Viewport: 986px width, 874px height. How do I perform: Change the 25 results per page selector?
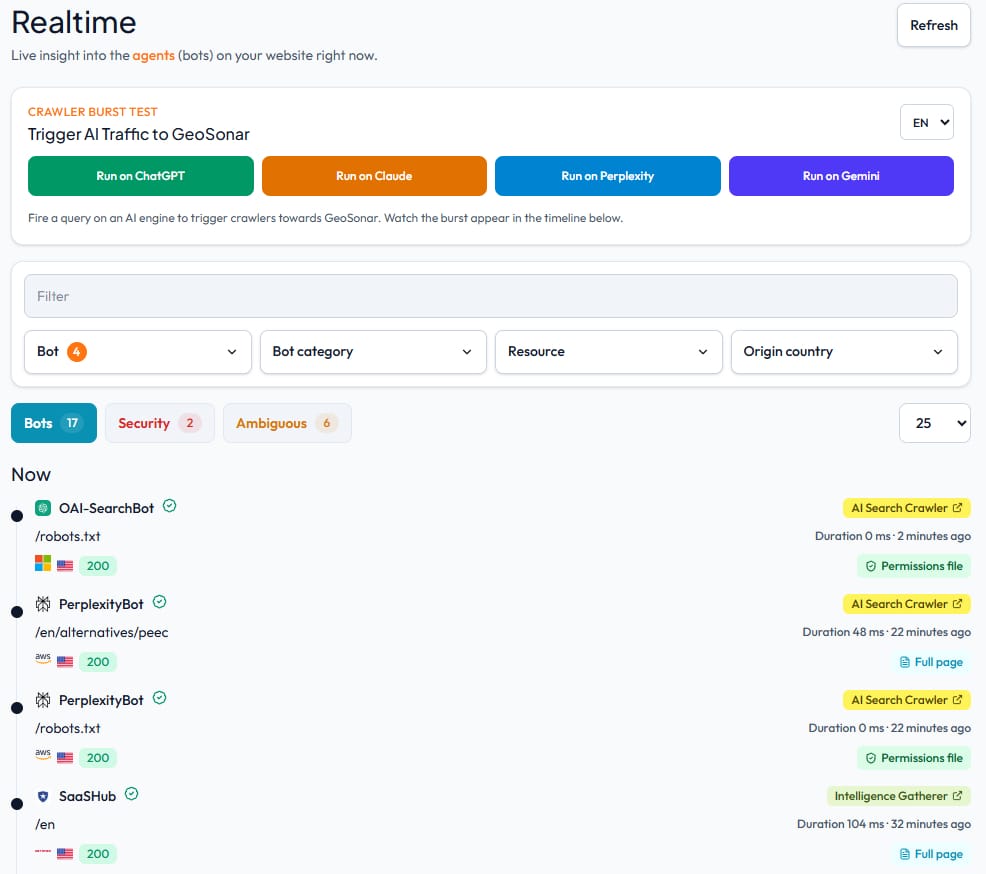[x=934, y=423]
